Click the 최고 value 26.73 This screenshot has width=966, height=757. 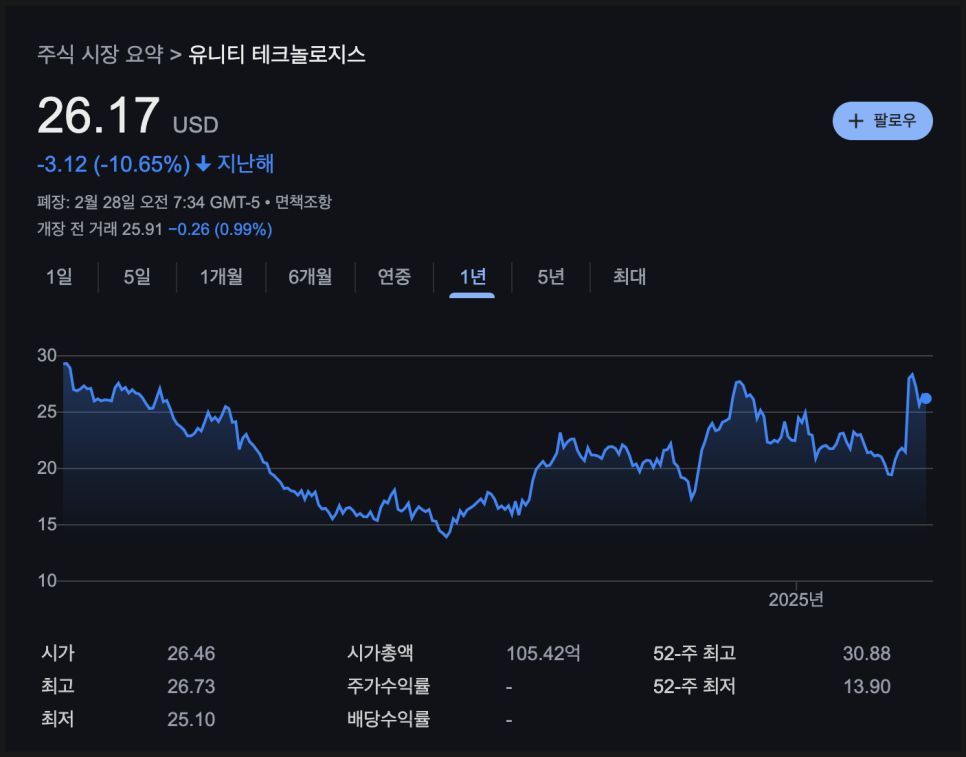pos(191,686)
